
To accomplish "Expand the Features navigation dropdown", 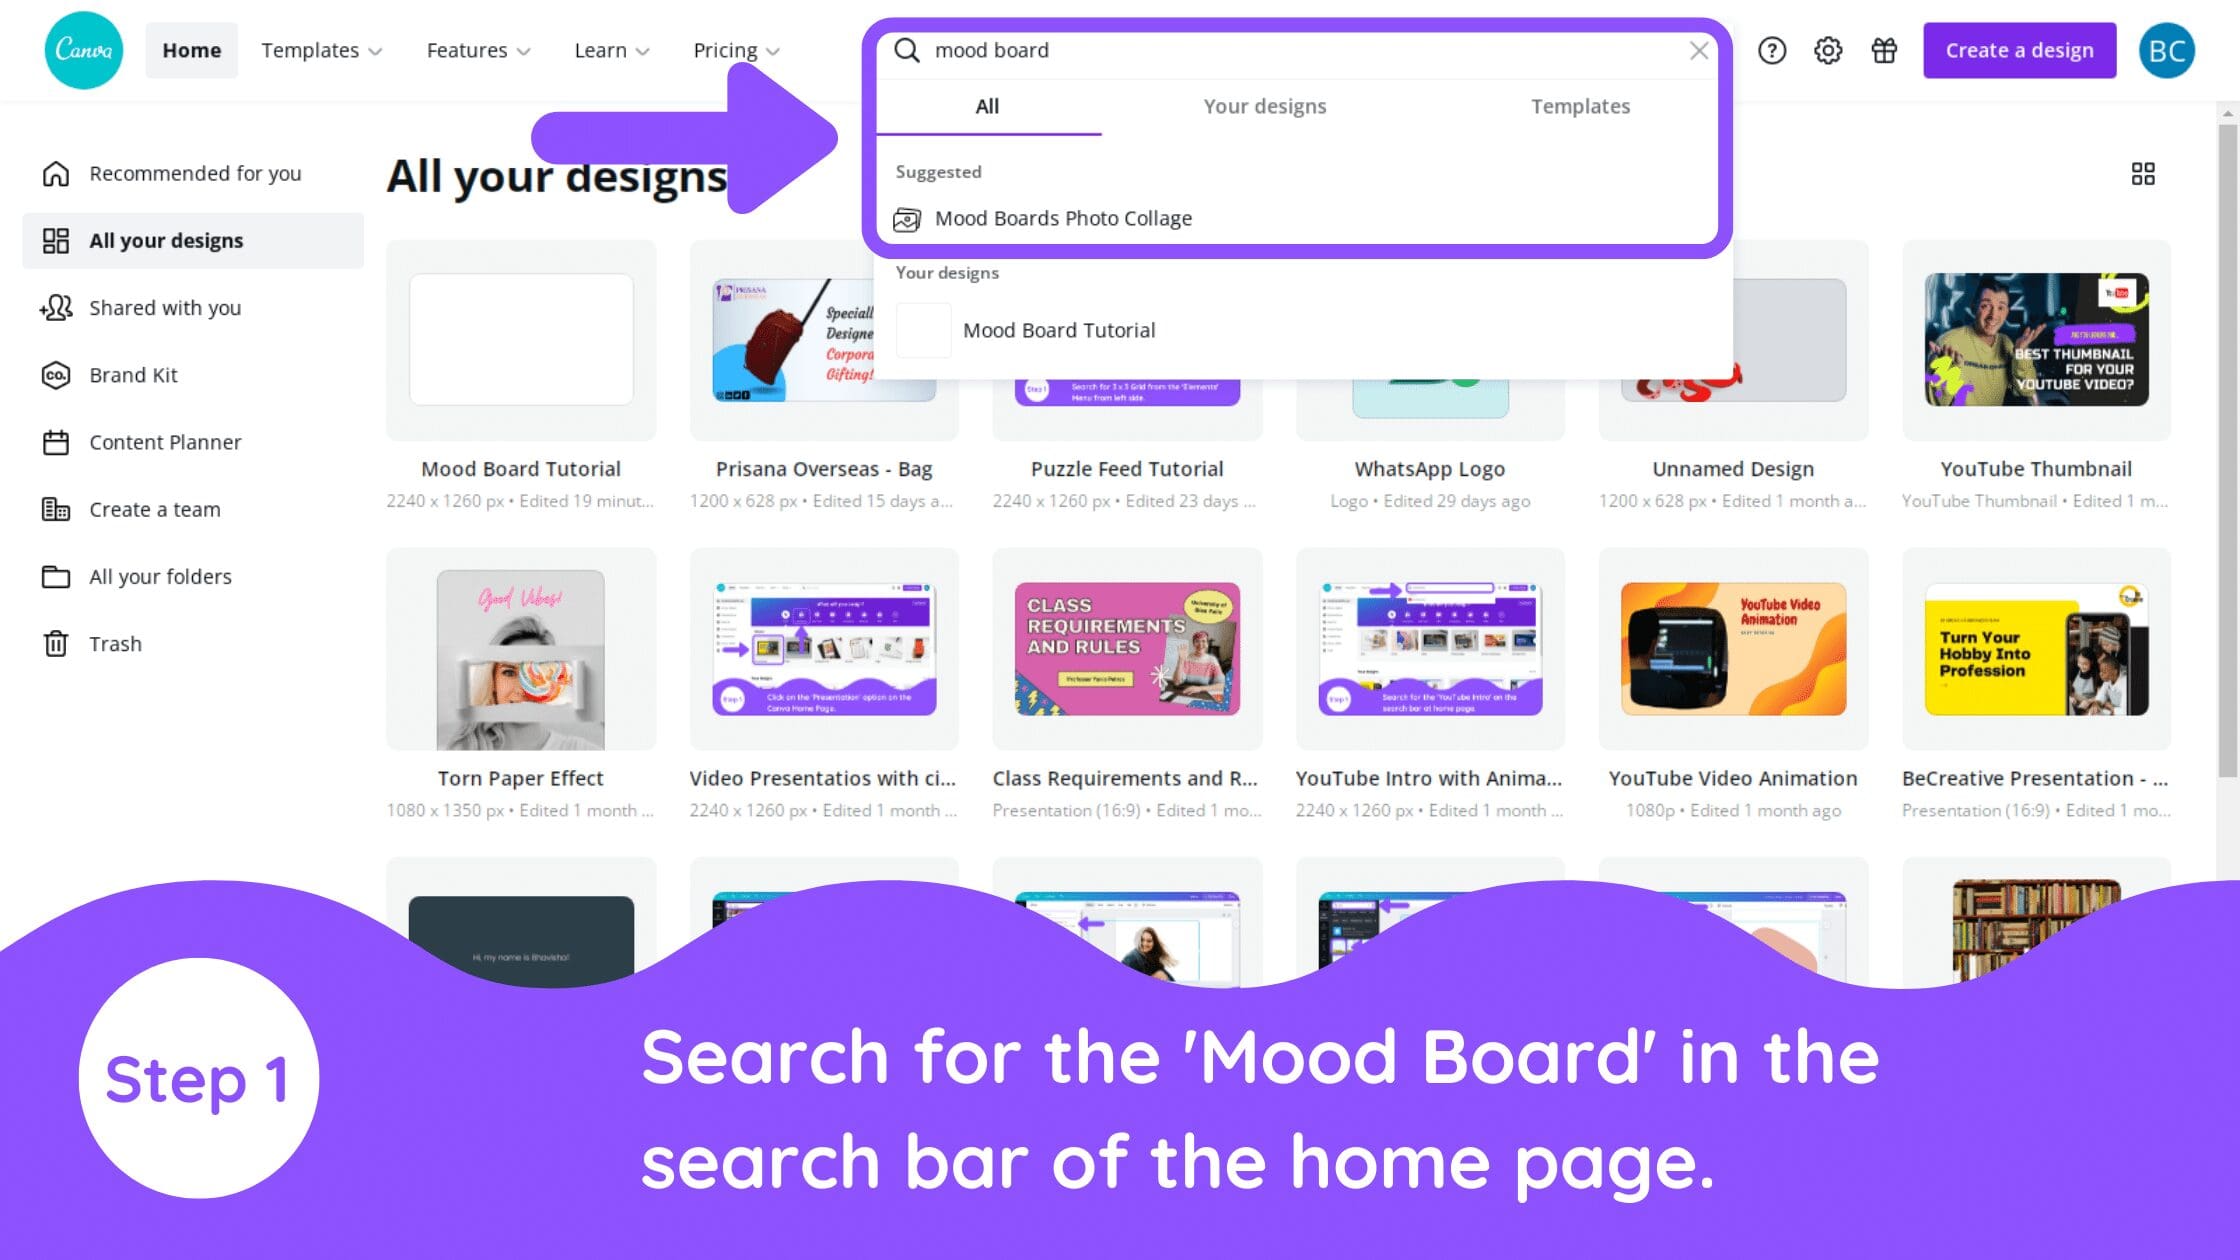I will pyautogui.click(x=478, y=49).
